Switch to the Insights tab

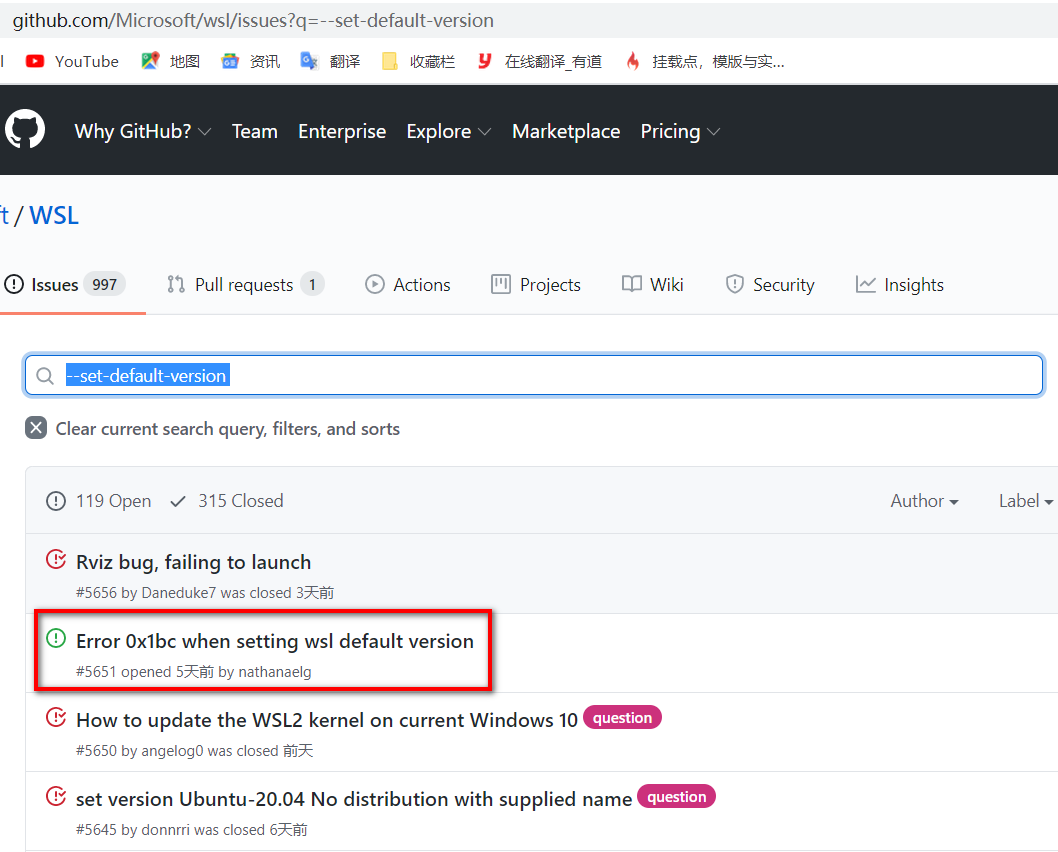[x=899, y=285]
